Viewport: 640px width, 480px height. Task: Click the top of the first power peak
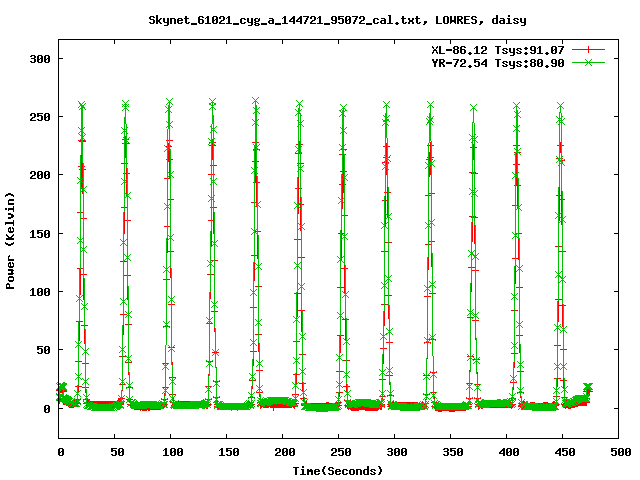click(x=82, y=104)
